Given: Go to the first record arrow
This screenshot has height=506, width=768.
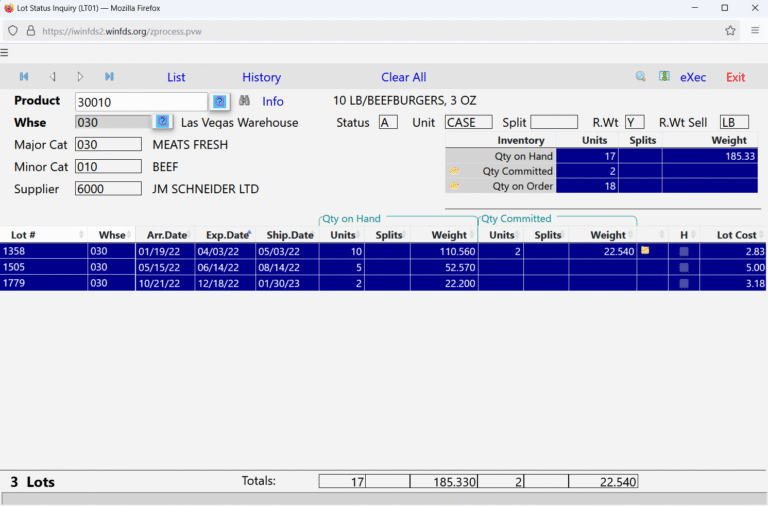Looking at the screenshot, I should click(24, 77).
